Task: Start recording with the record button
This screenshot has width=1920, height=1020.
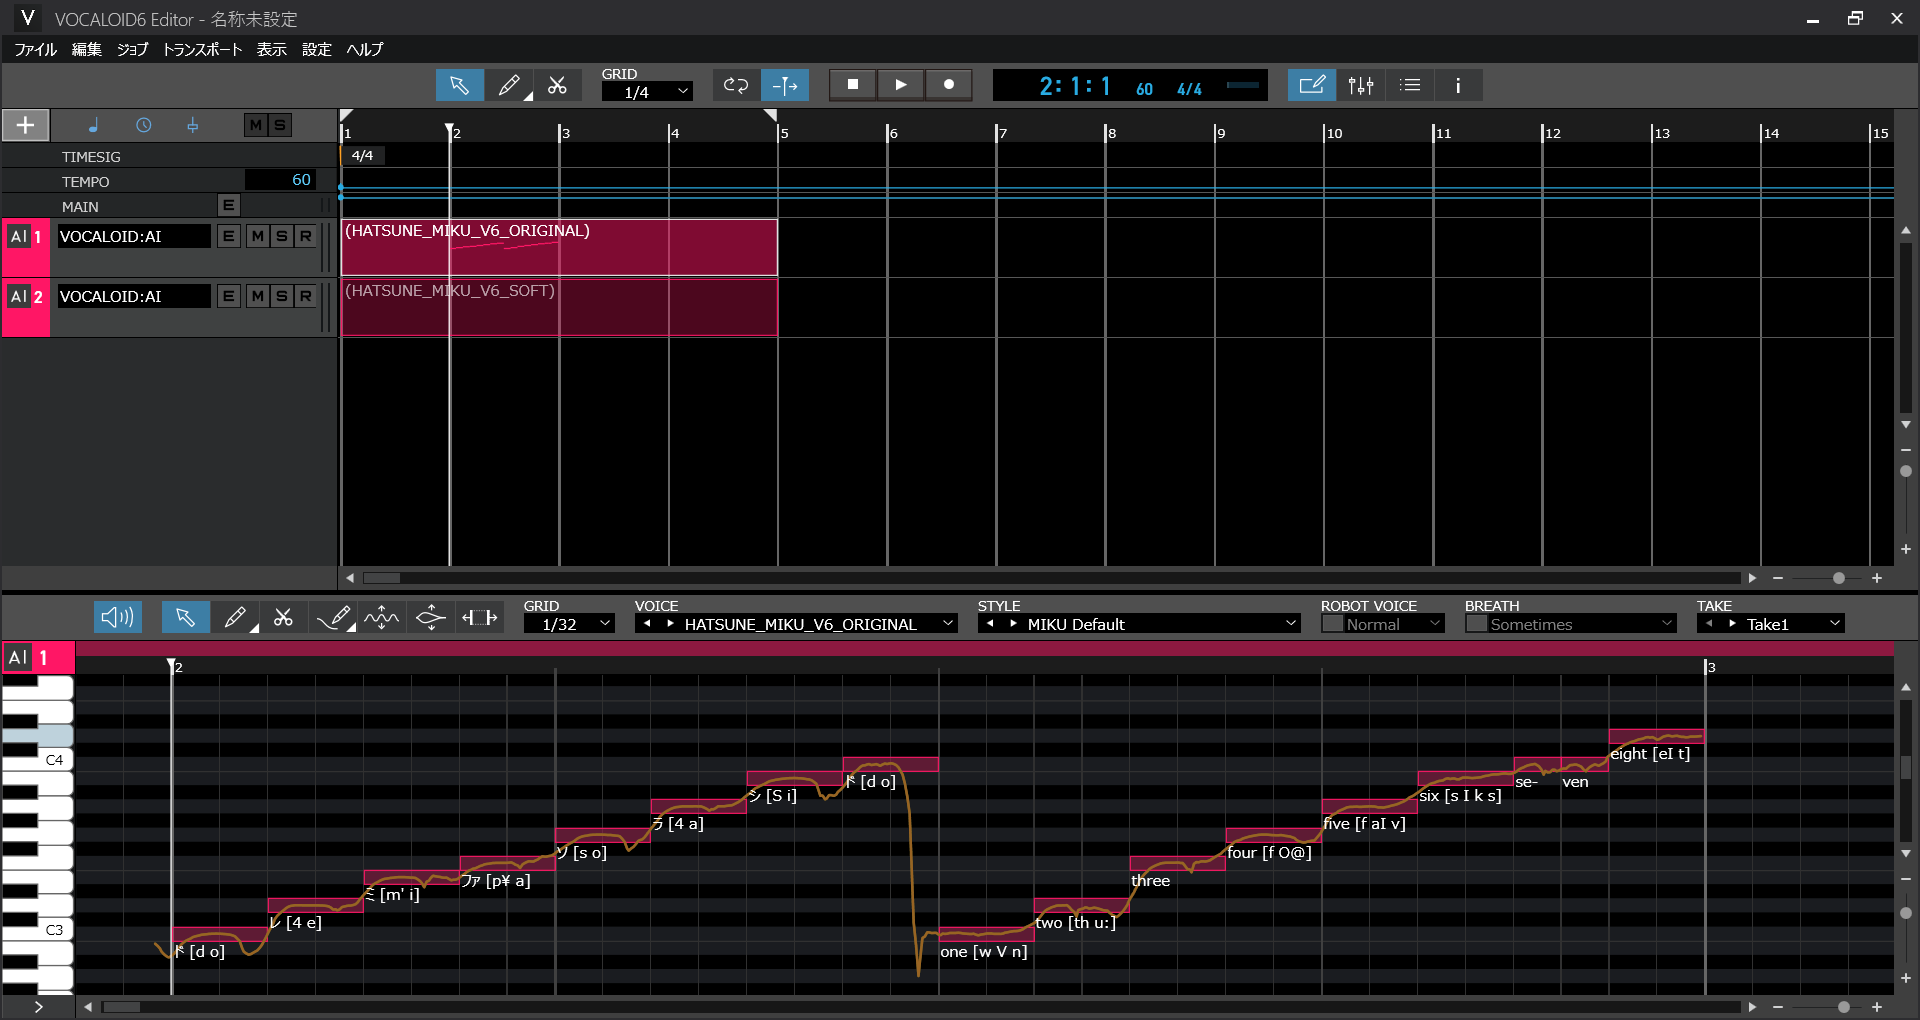Action: coord(949,85)
